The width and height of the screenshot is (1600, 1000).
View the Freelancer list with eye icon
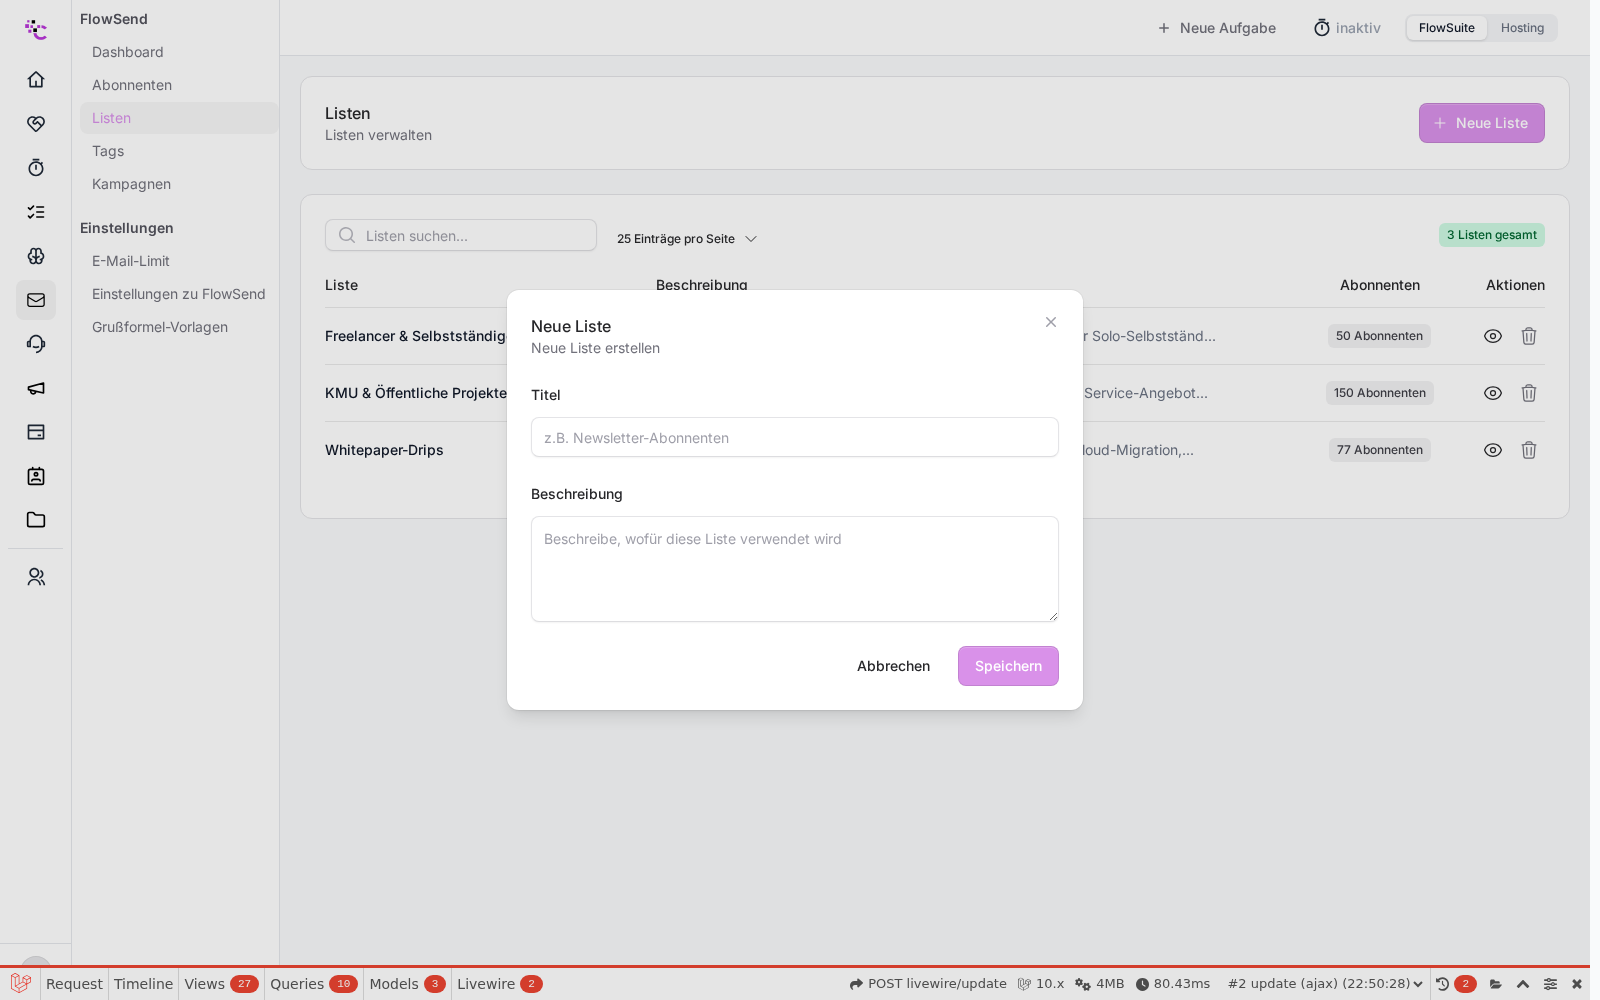(x=1493, y=336)
